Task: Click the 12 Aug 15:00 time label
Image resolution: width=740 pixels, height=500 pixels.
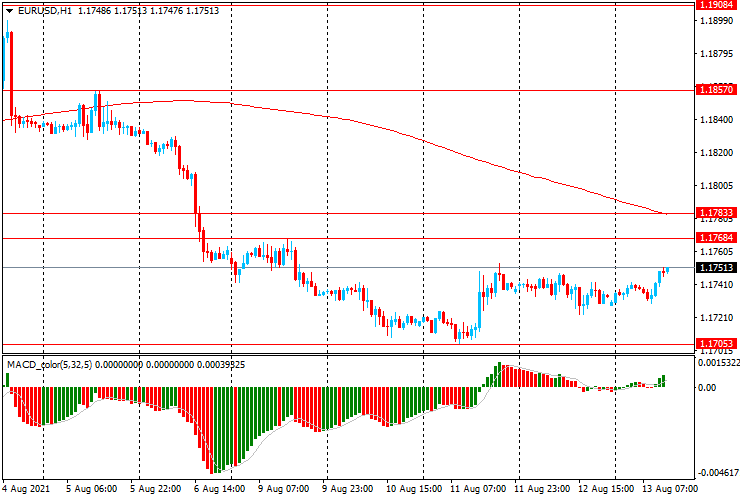Action: (605, 488)
